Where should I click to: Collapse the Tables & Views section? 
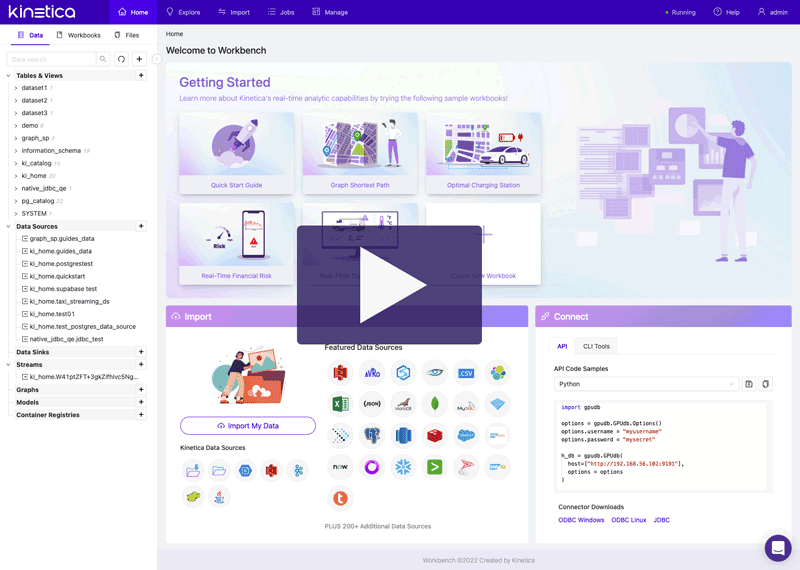(x=8, y=76)
